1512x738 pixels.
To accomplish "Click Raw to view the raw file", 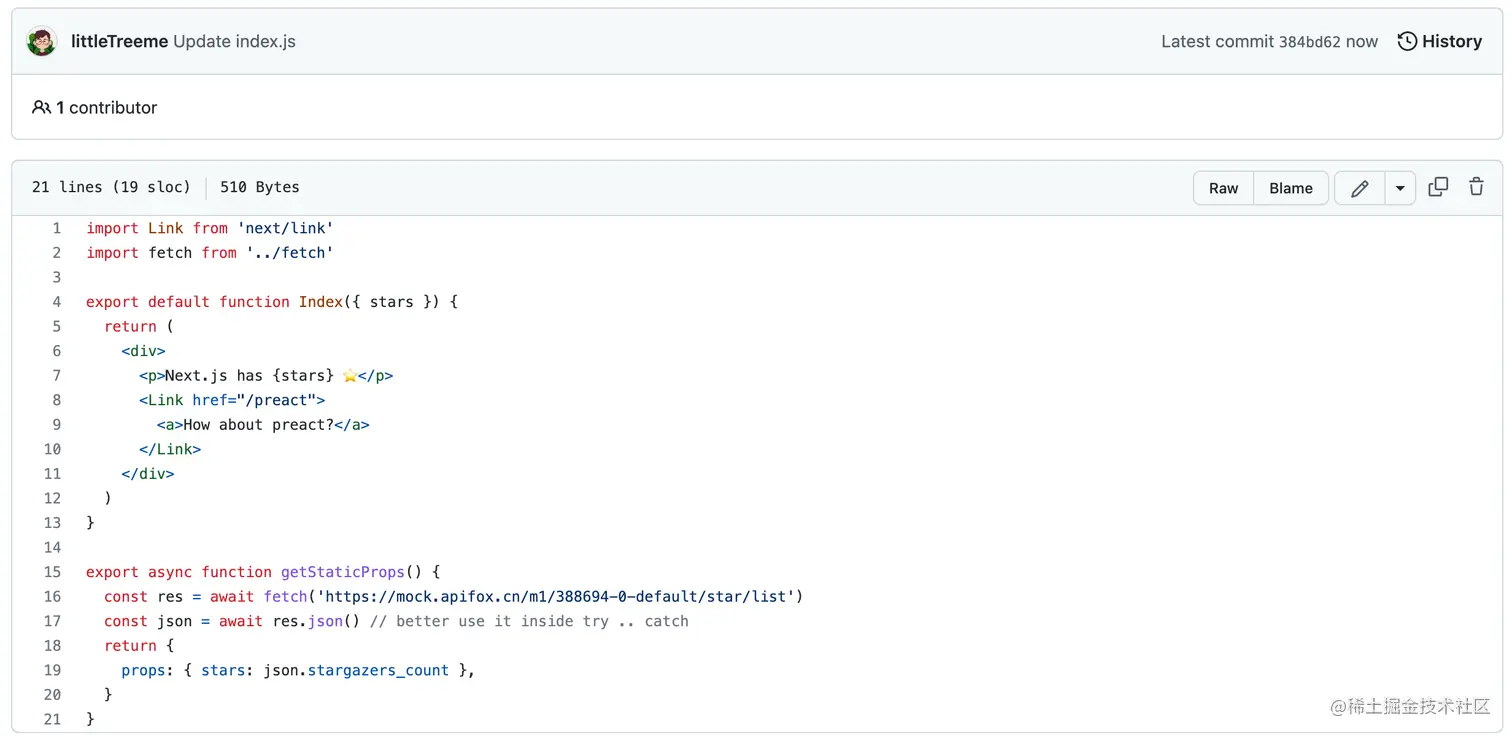I will click(1222, 187).
